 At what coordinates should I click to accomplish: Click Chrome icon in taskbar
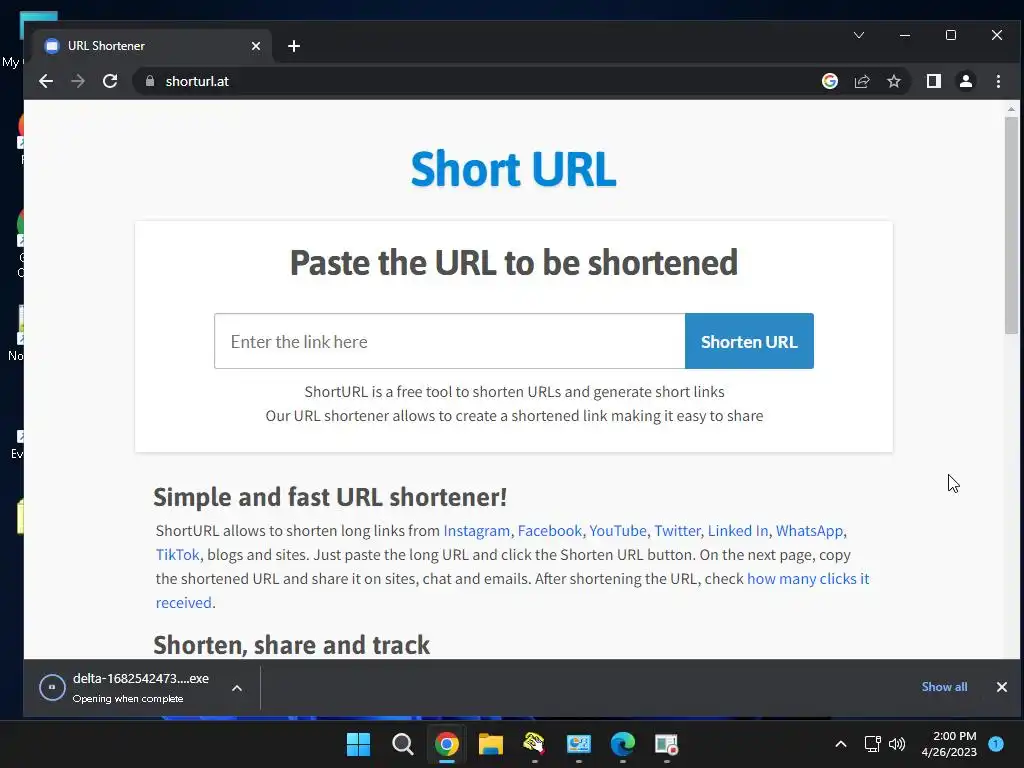pyautogui.click(x=447, y=744)
